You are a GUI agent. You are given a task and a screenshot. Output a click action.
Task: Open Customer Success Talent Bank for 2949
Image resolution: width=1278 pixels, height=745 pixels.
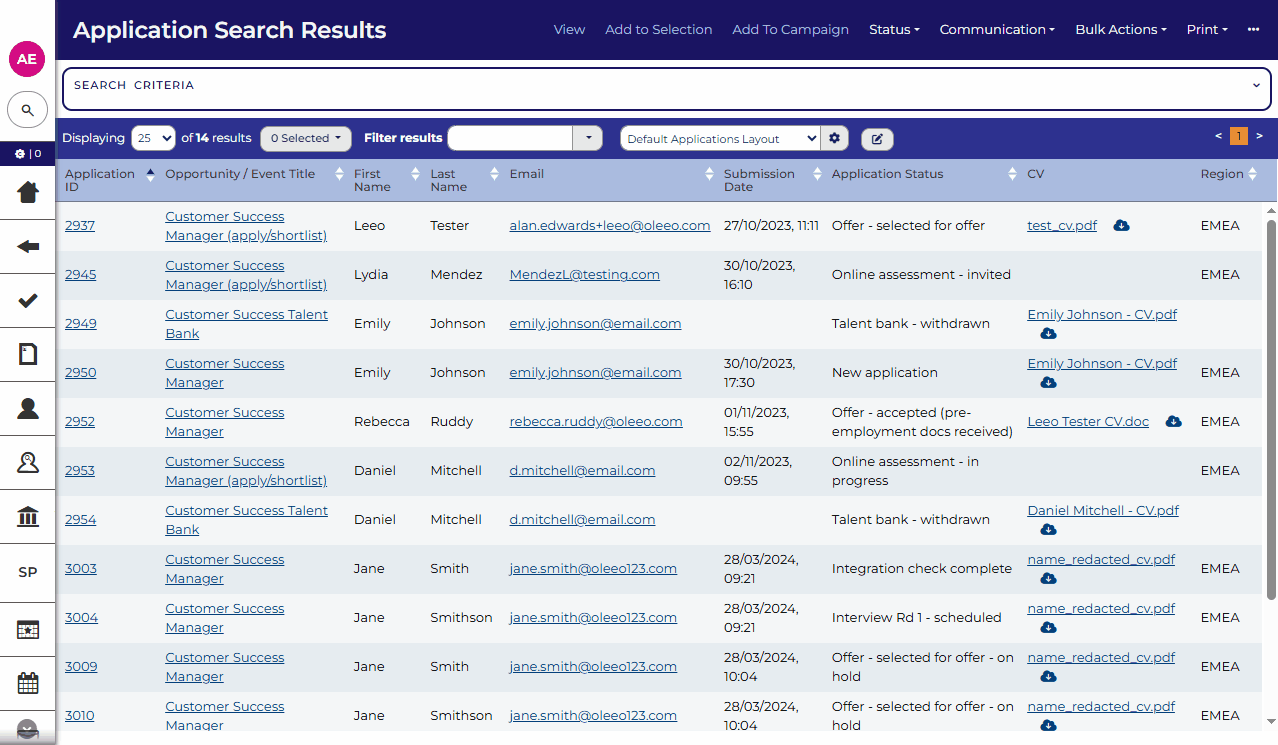click(x=246, y=324)
